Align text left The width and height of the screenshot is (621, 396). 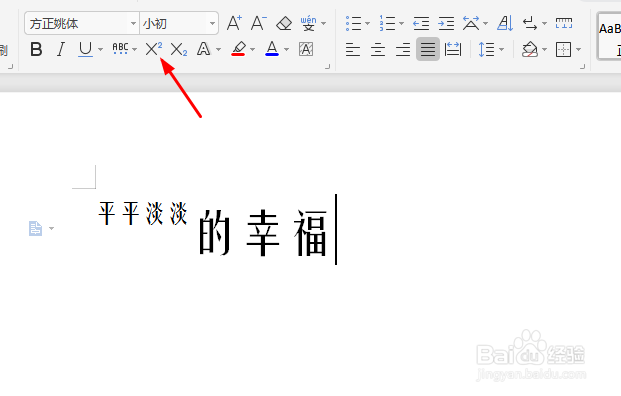(x=352, y=50)
